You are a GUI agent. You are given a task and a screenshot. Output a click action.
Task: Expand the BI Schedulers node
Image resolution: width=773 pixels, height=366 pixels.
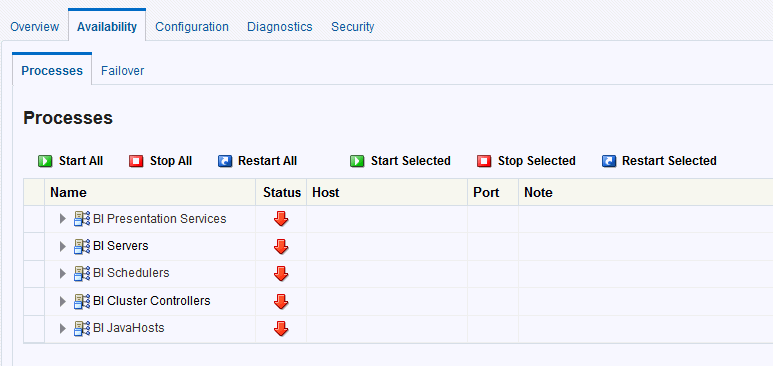pyautogui.click(x=62, y=273)
